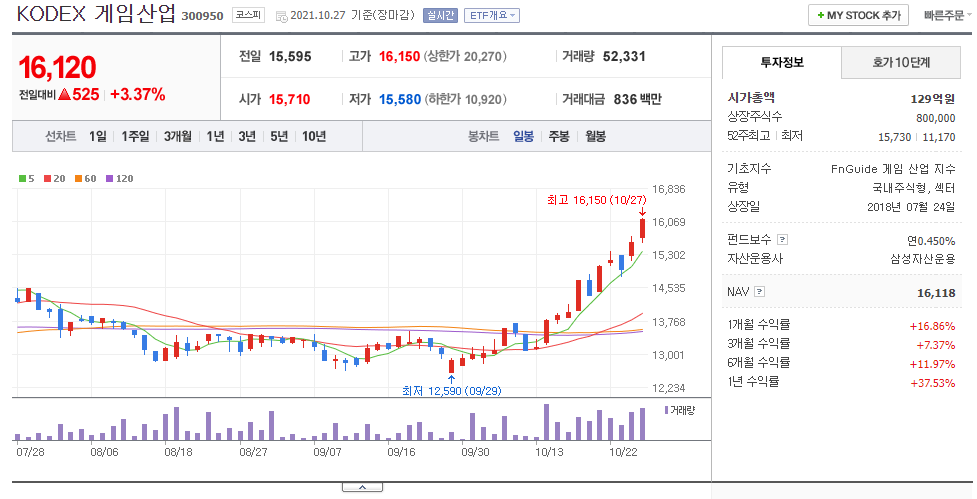Click the 실시간 badge
977x499 pixels.
440,16
